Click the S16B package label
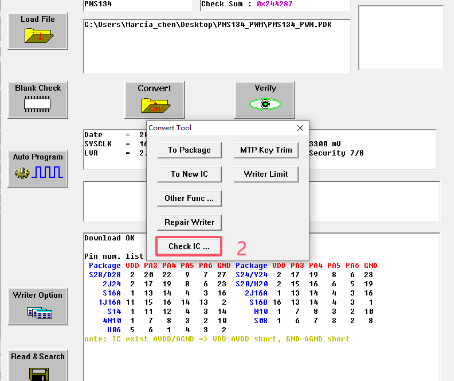The width and height of the screenshot is (454, 381). pyautogui.click(x=258, y=302)
